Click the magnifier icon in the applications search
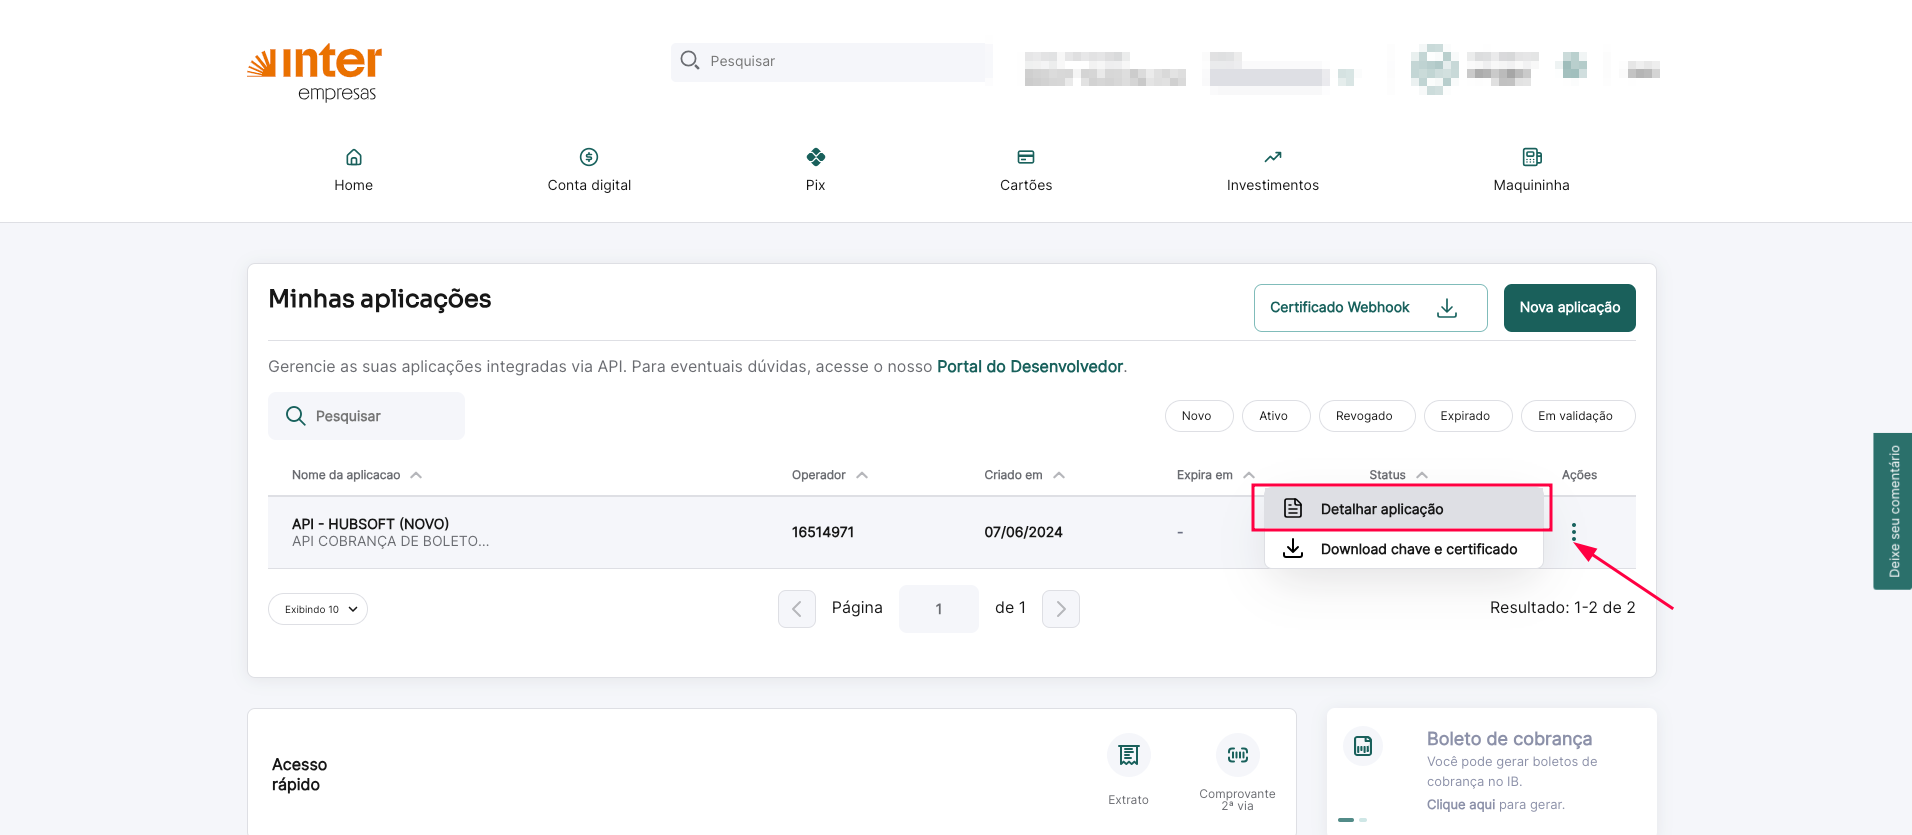The image size is (1912, 835). point(296,416)
